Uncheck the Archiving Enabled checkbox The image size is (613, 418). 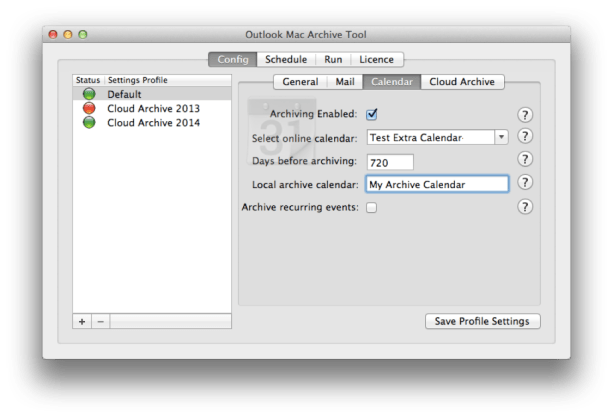tap(371, 114)
